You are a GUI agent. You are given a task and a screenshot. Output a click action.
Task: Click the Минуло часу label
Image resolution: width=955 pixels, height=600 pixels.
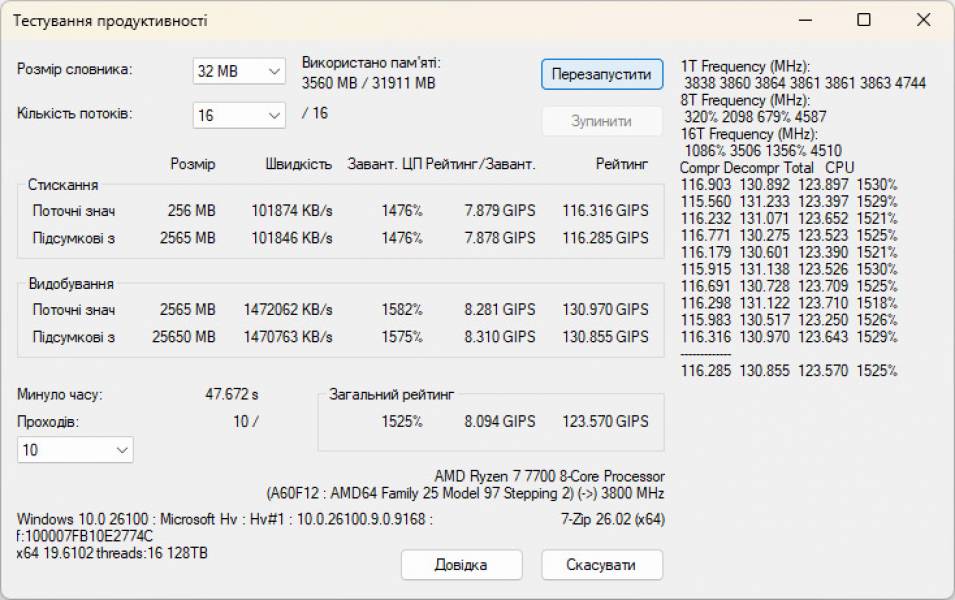point(60,395)
